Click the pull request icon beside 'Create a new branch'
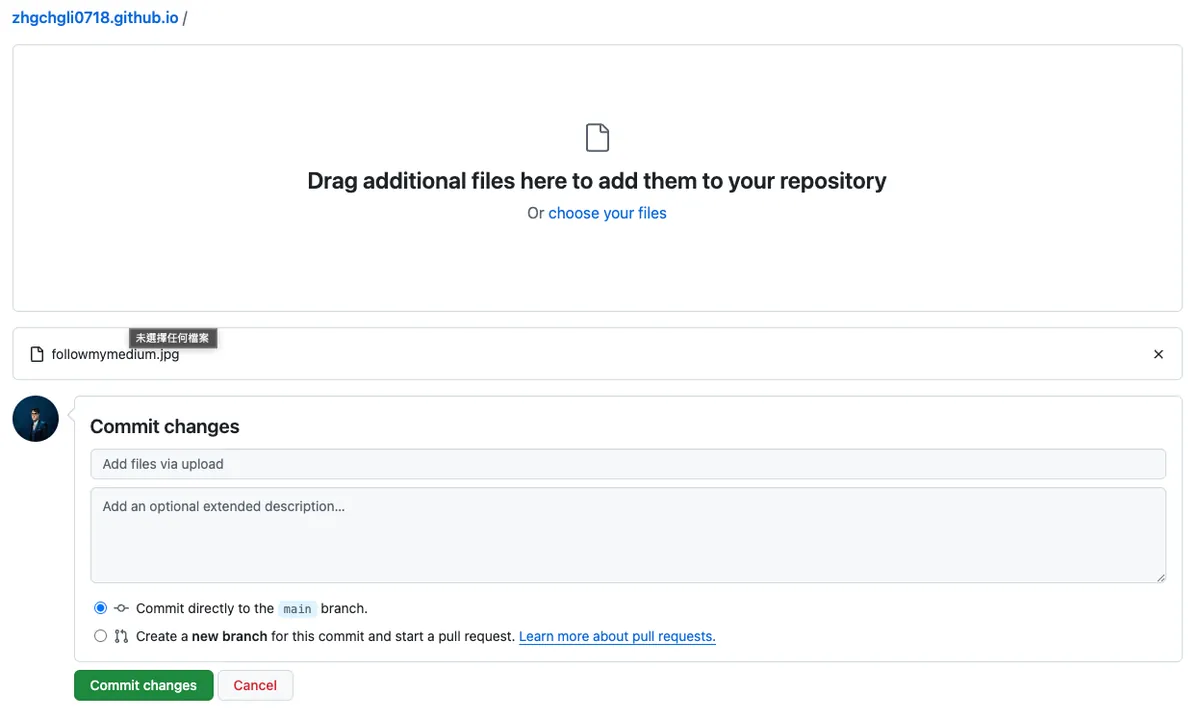 (121, 636)
